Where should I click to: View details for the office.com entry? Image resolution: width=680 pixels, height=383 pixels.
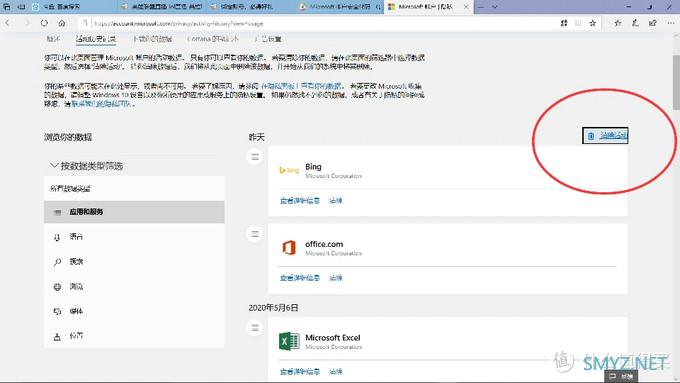coord(300,278)
